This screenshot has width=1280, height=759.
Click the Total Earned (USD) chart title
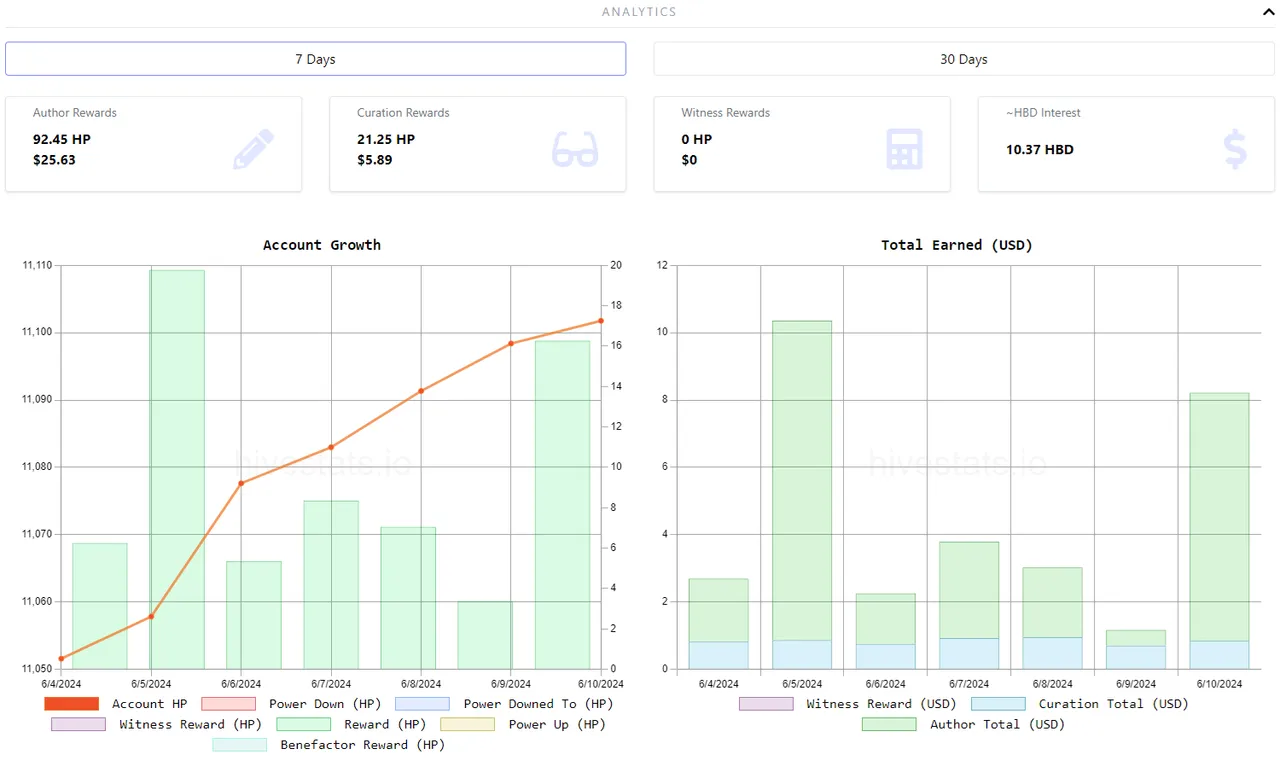click(x=957, y=245)
